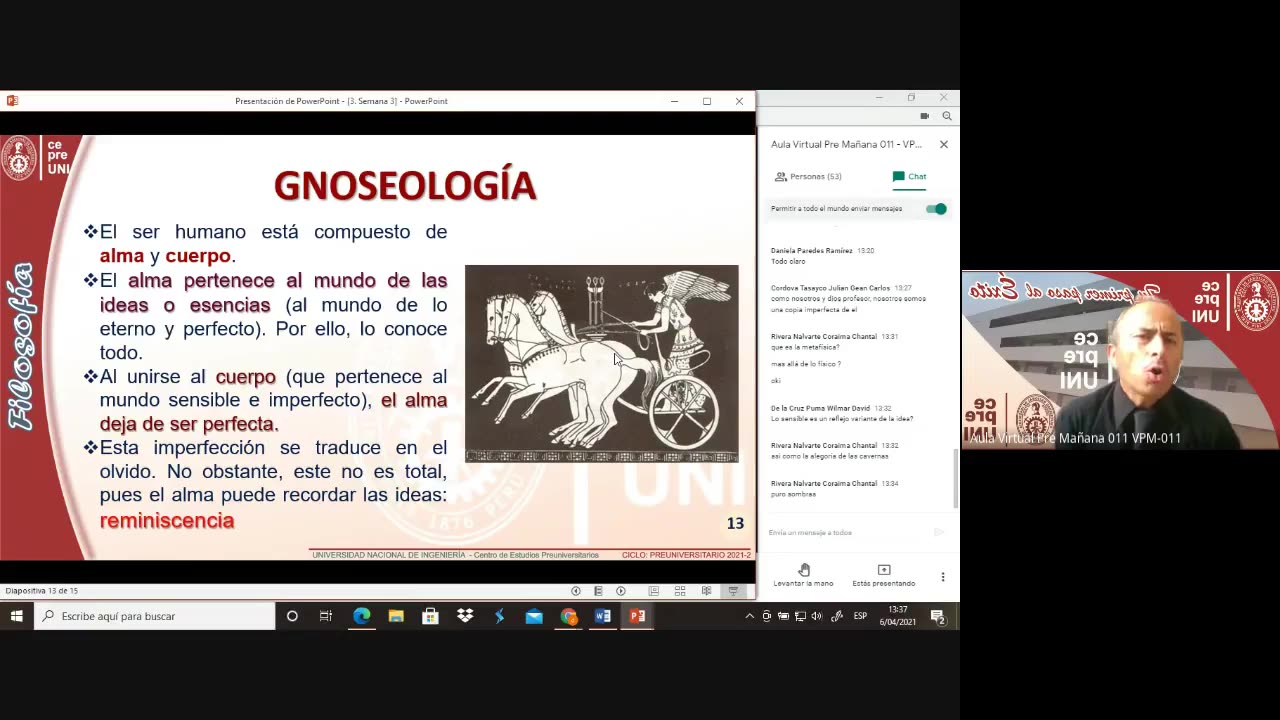Send the chat message arrow

pos(939,533)
